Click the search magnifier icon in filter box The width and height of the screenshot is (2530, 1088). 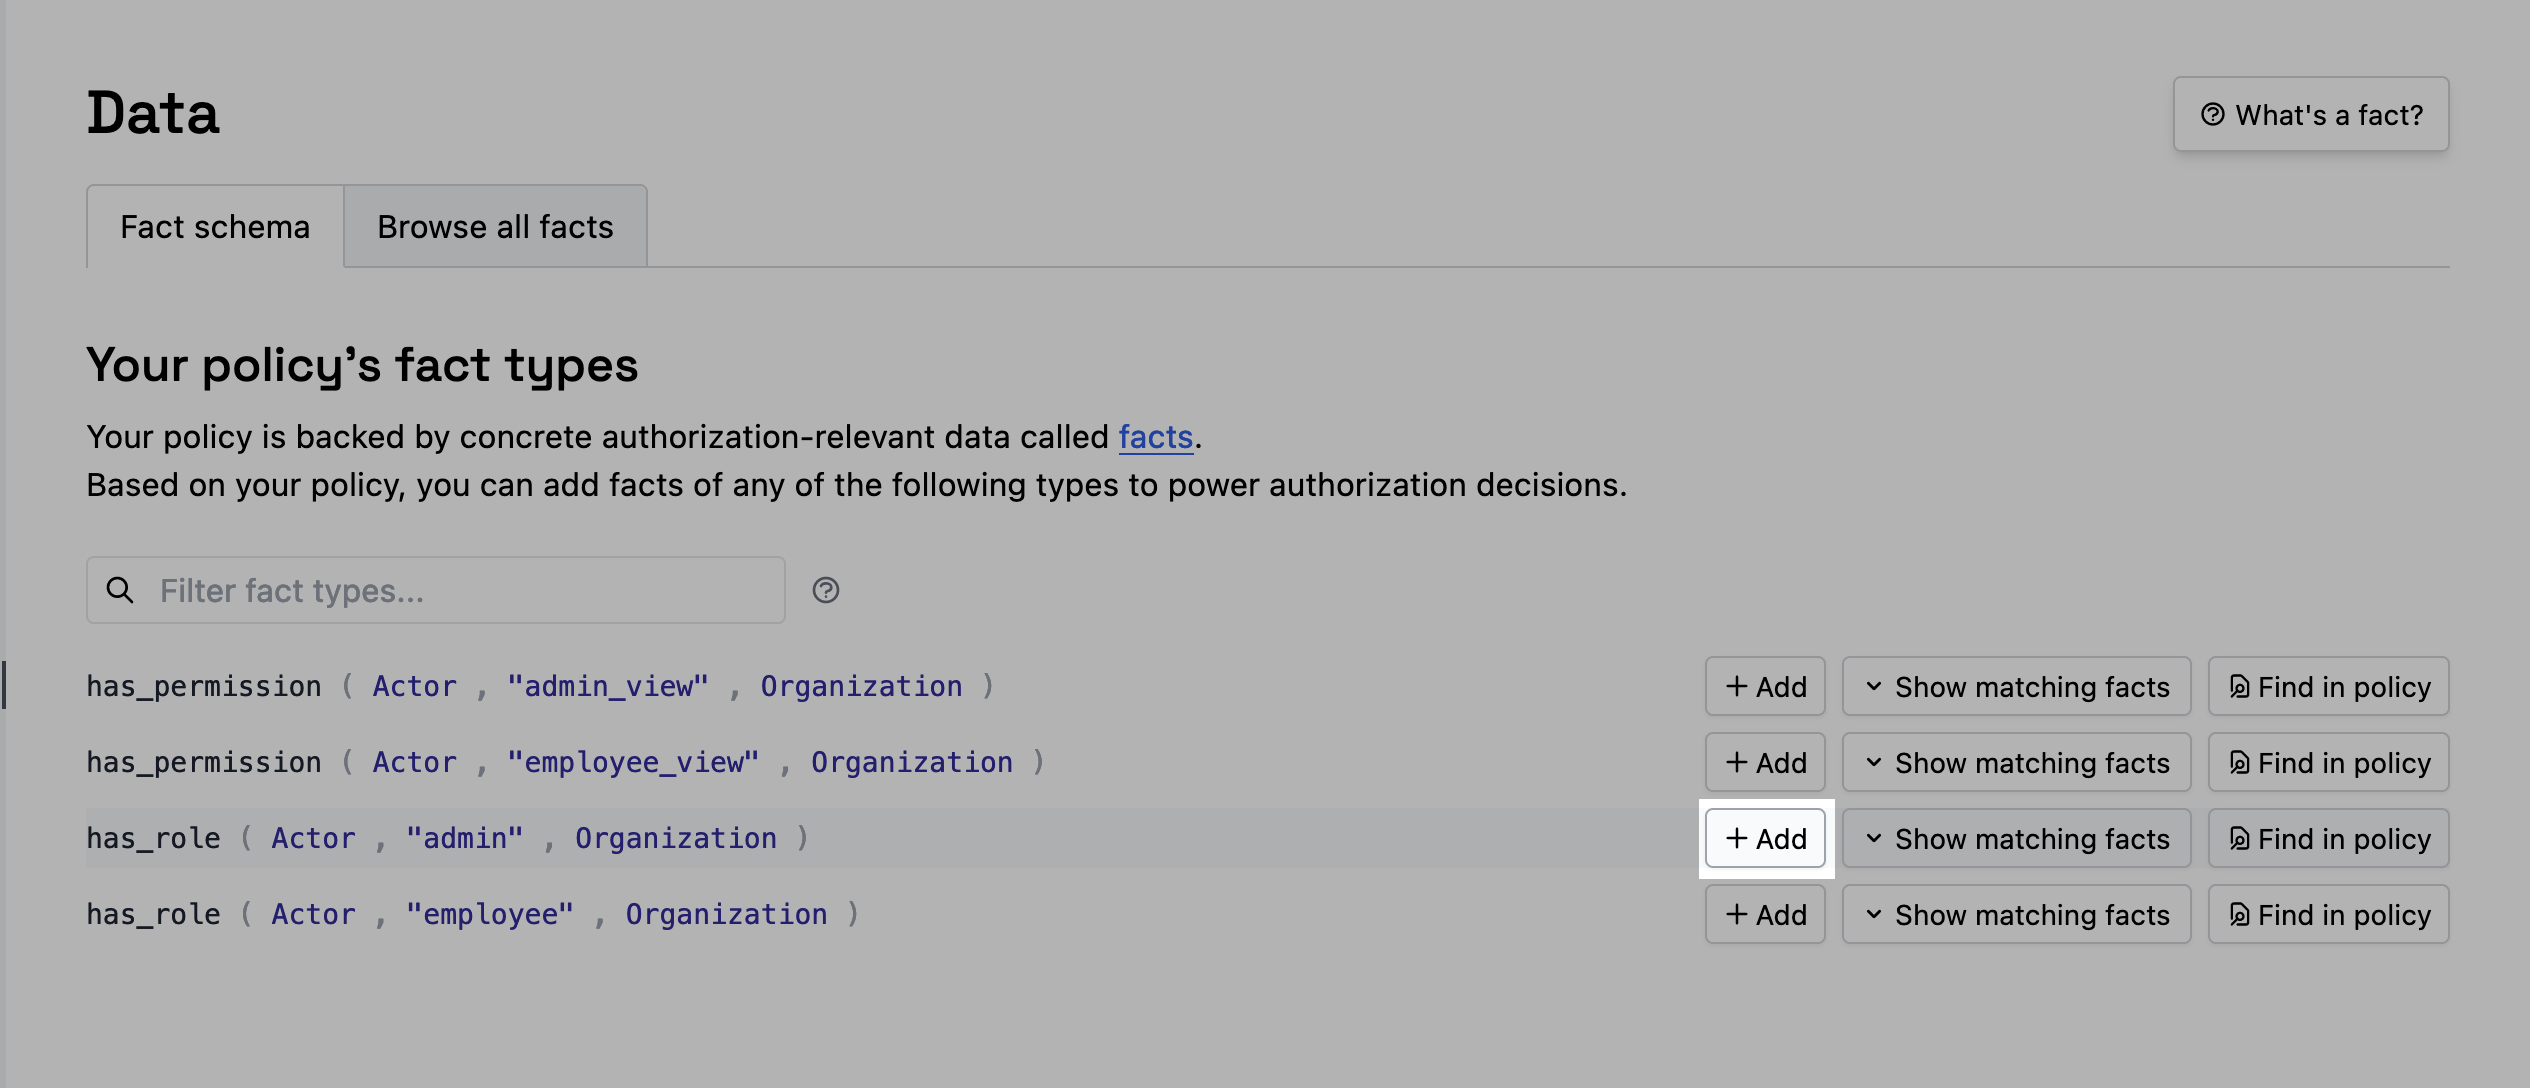pos(120,590)
